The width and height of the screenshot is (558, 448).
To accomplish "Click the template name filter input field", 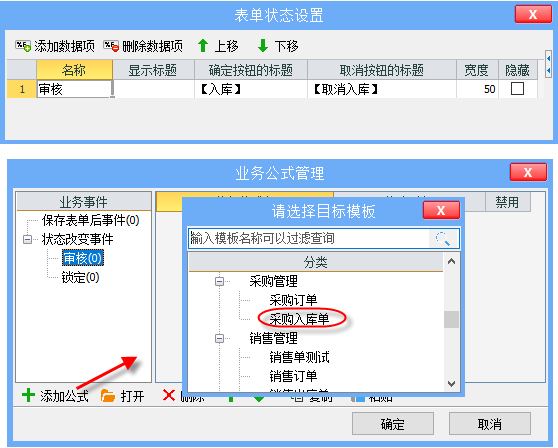I will pos(308,238).
